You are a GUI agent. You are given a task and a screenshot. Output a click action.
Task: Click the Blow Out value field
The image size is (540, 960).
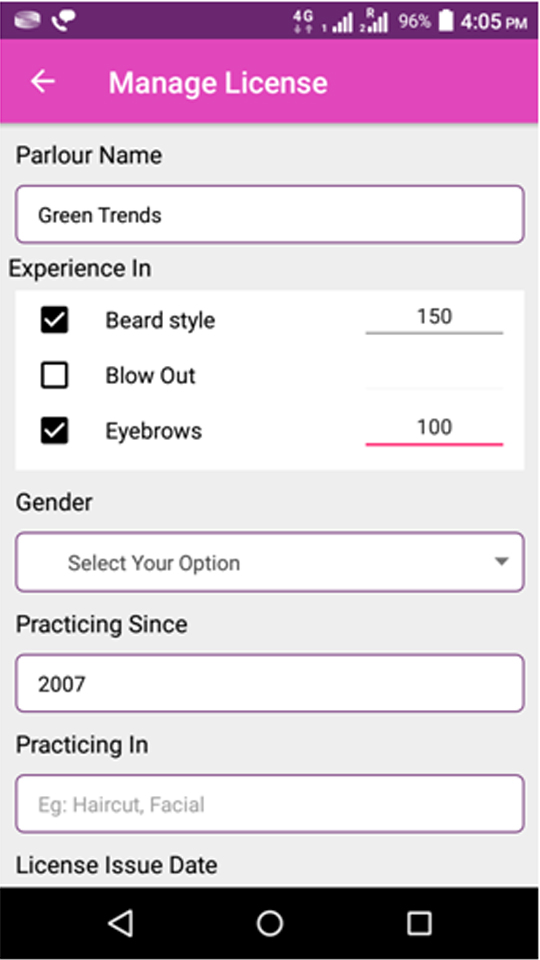(x=434, y=375)
